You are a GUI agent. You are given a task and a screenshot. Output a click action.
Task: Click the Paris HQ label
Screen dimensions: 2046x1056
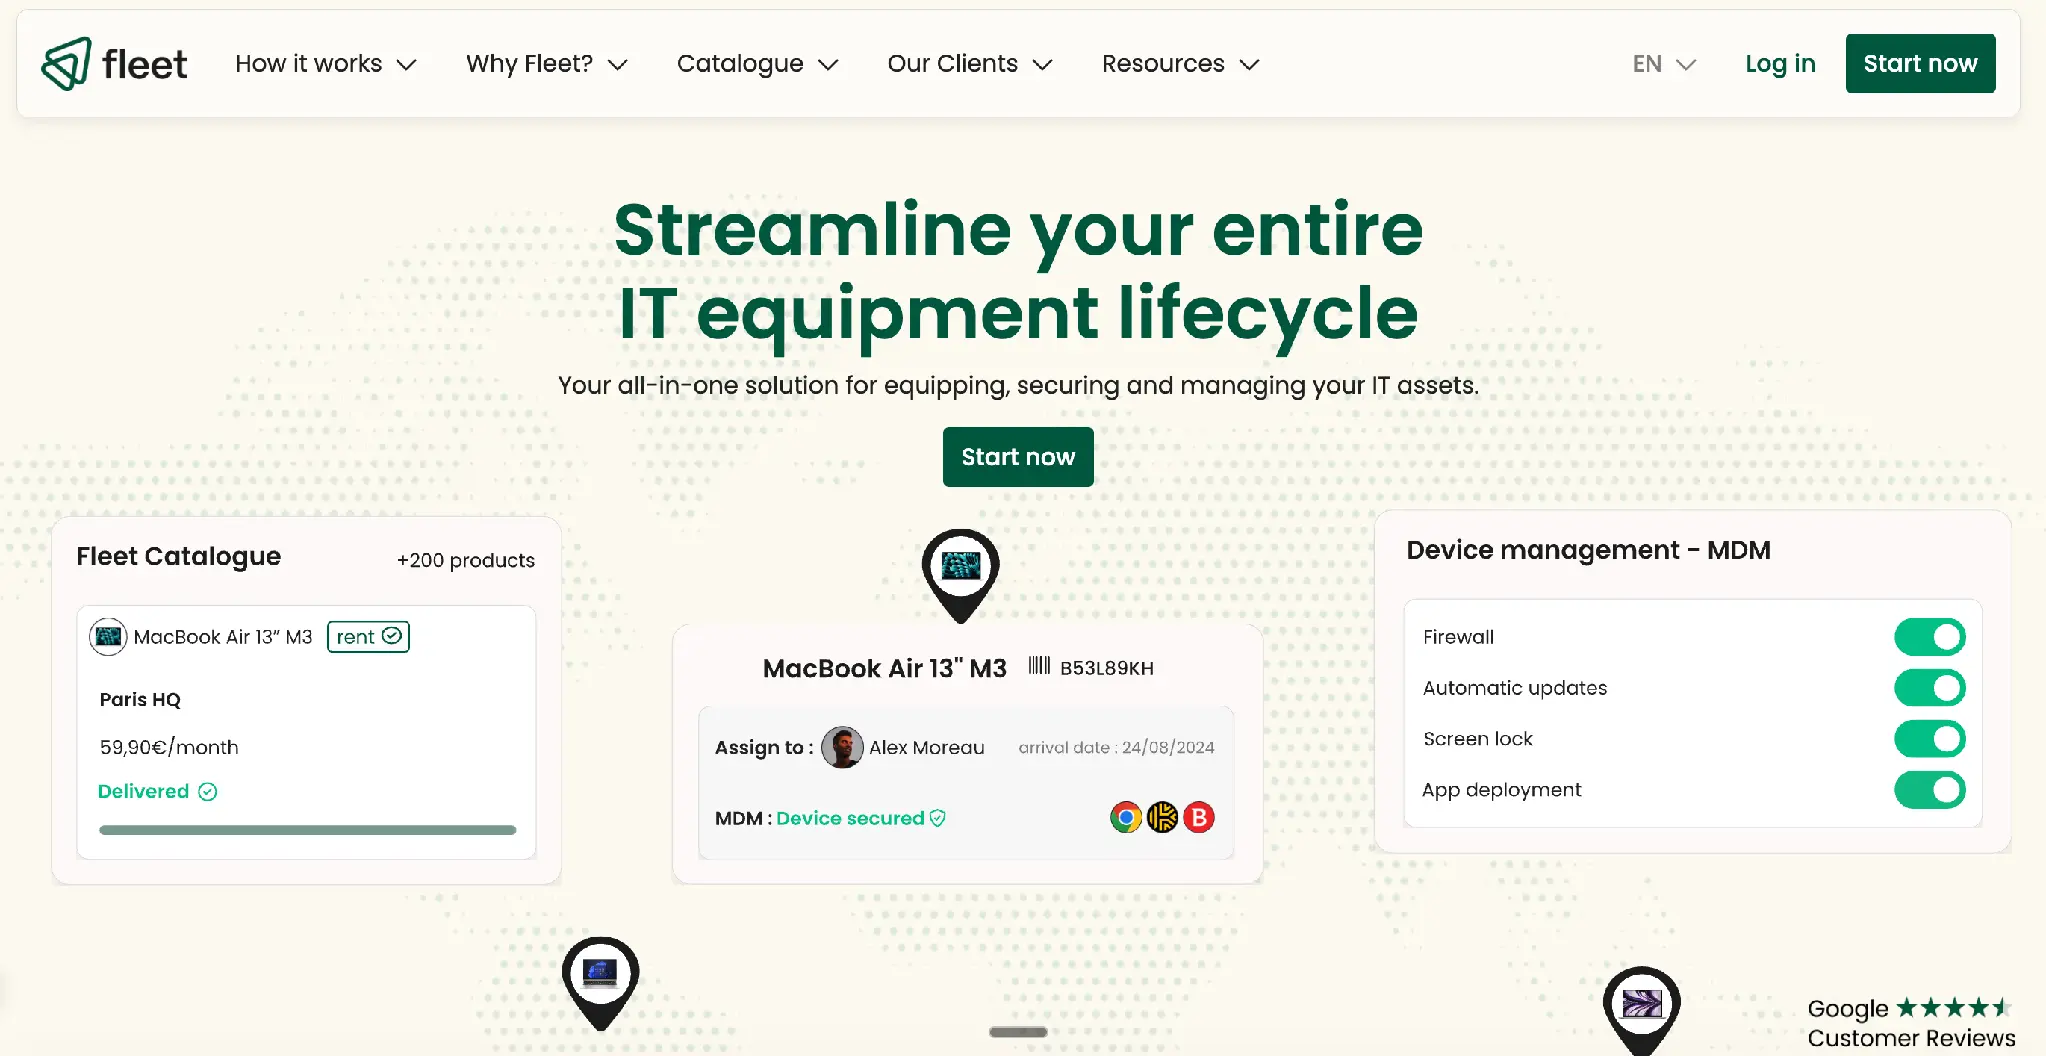140,699
